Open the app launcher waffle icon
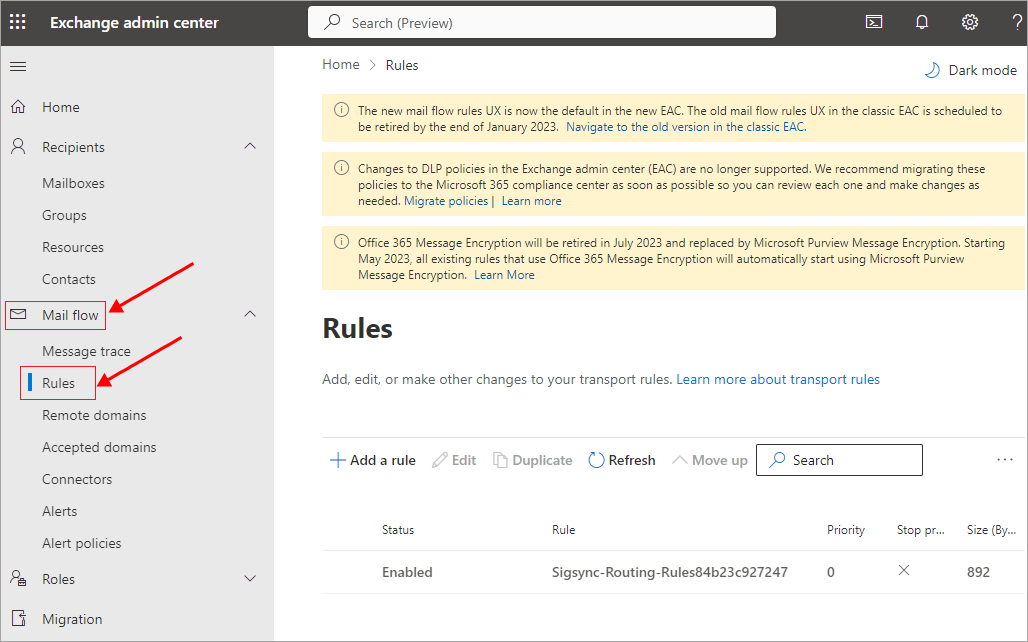 click(18, 22)
